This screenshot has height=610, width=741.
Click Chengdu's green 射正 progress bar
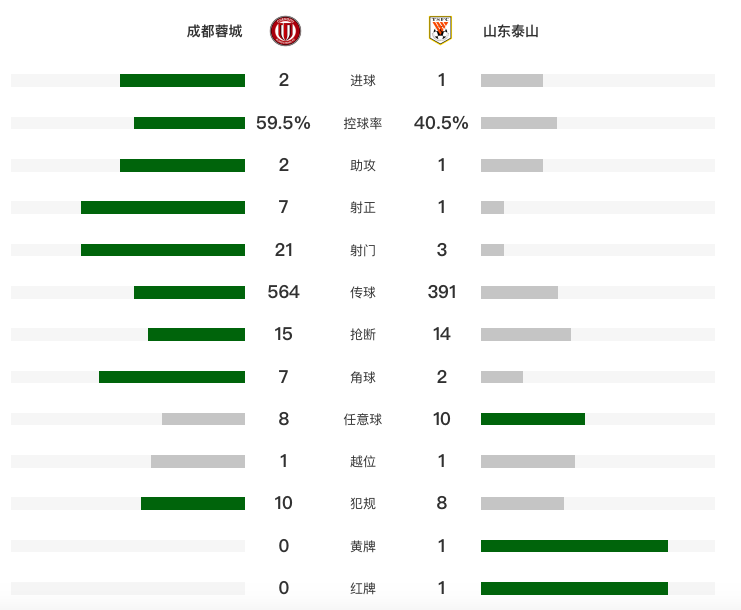coord(163,207)
